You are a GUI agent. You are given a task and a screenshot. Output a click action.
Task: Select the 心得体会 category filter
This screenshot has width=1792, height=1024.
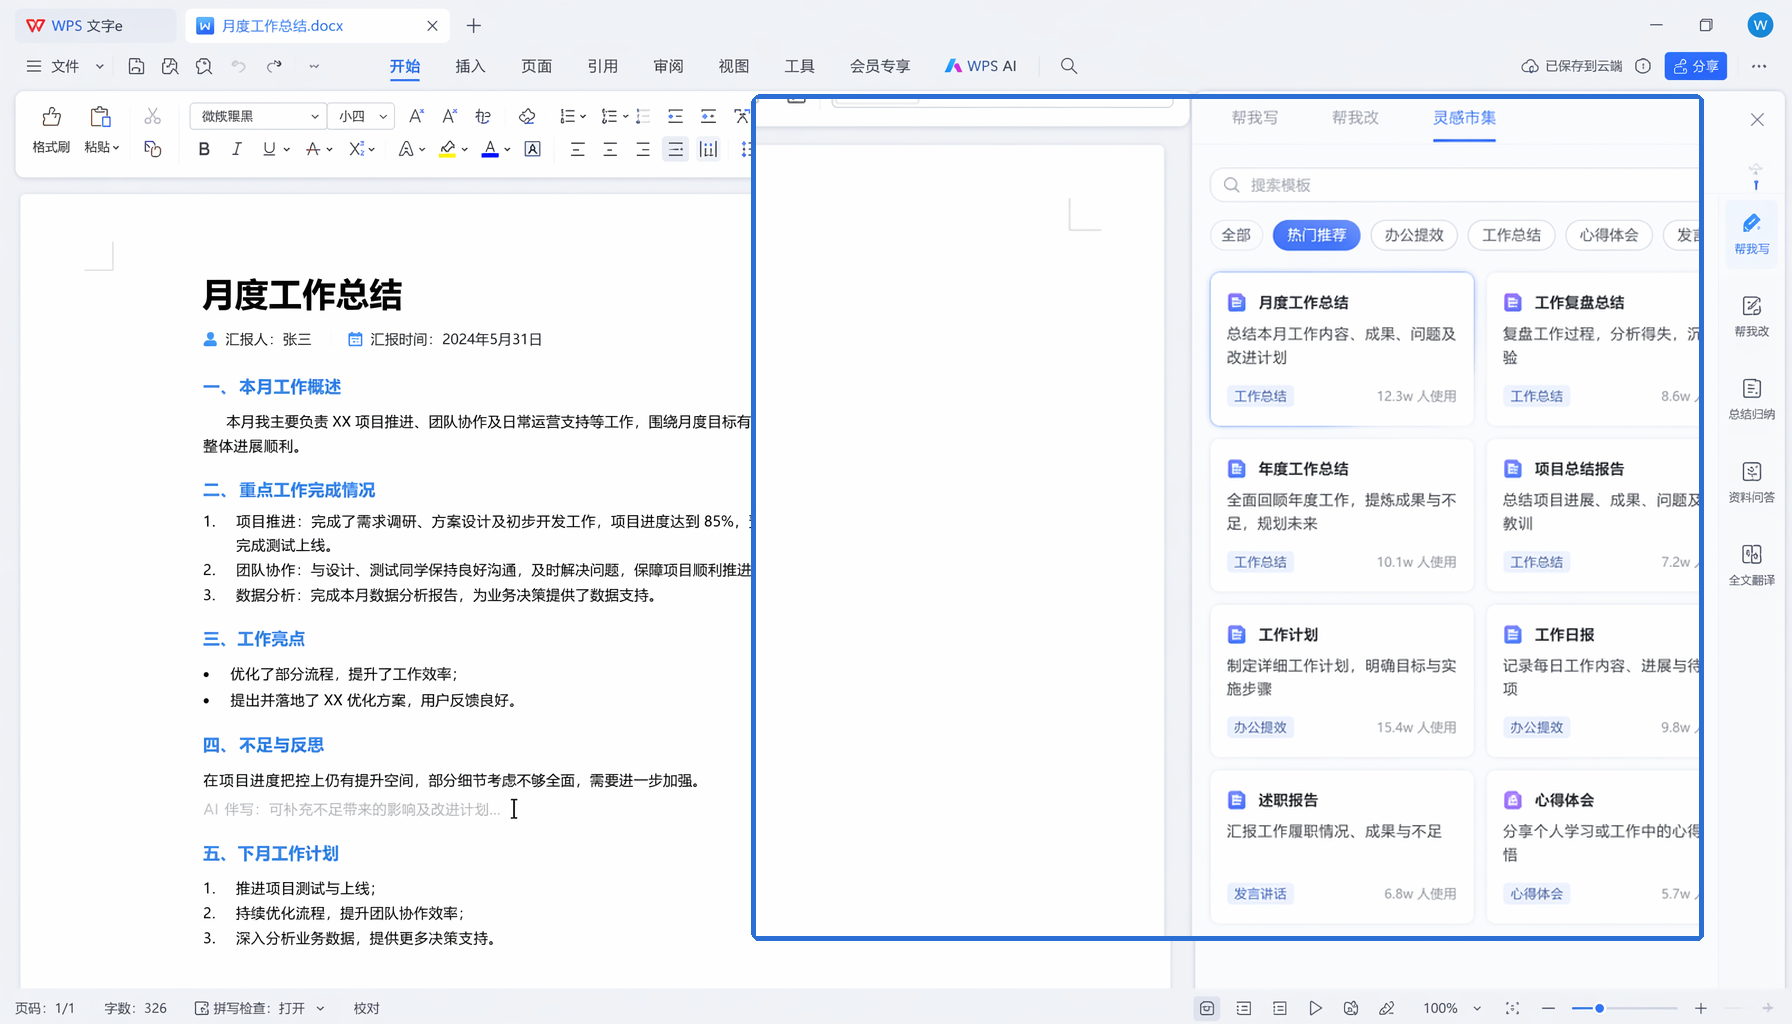pyautogui.click(x=1609, y=235)
